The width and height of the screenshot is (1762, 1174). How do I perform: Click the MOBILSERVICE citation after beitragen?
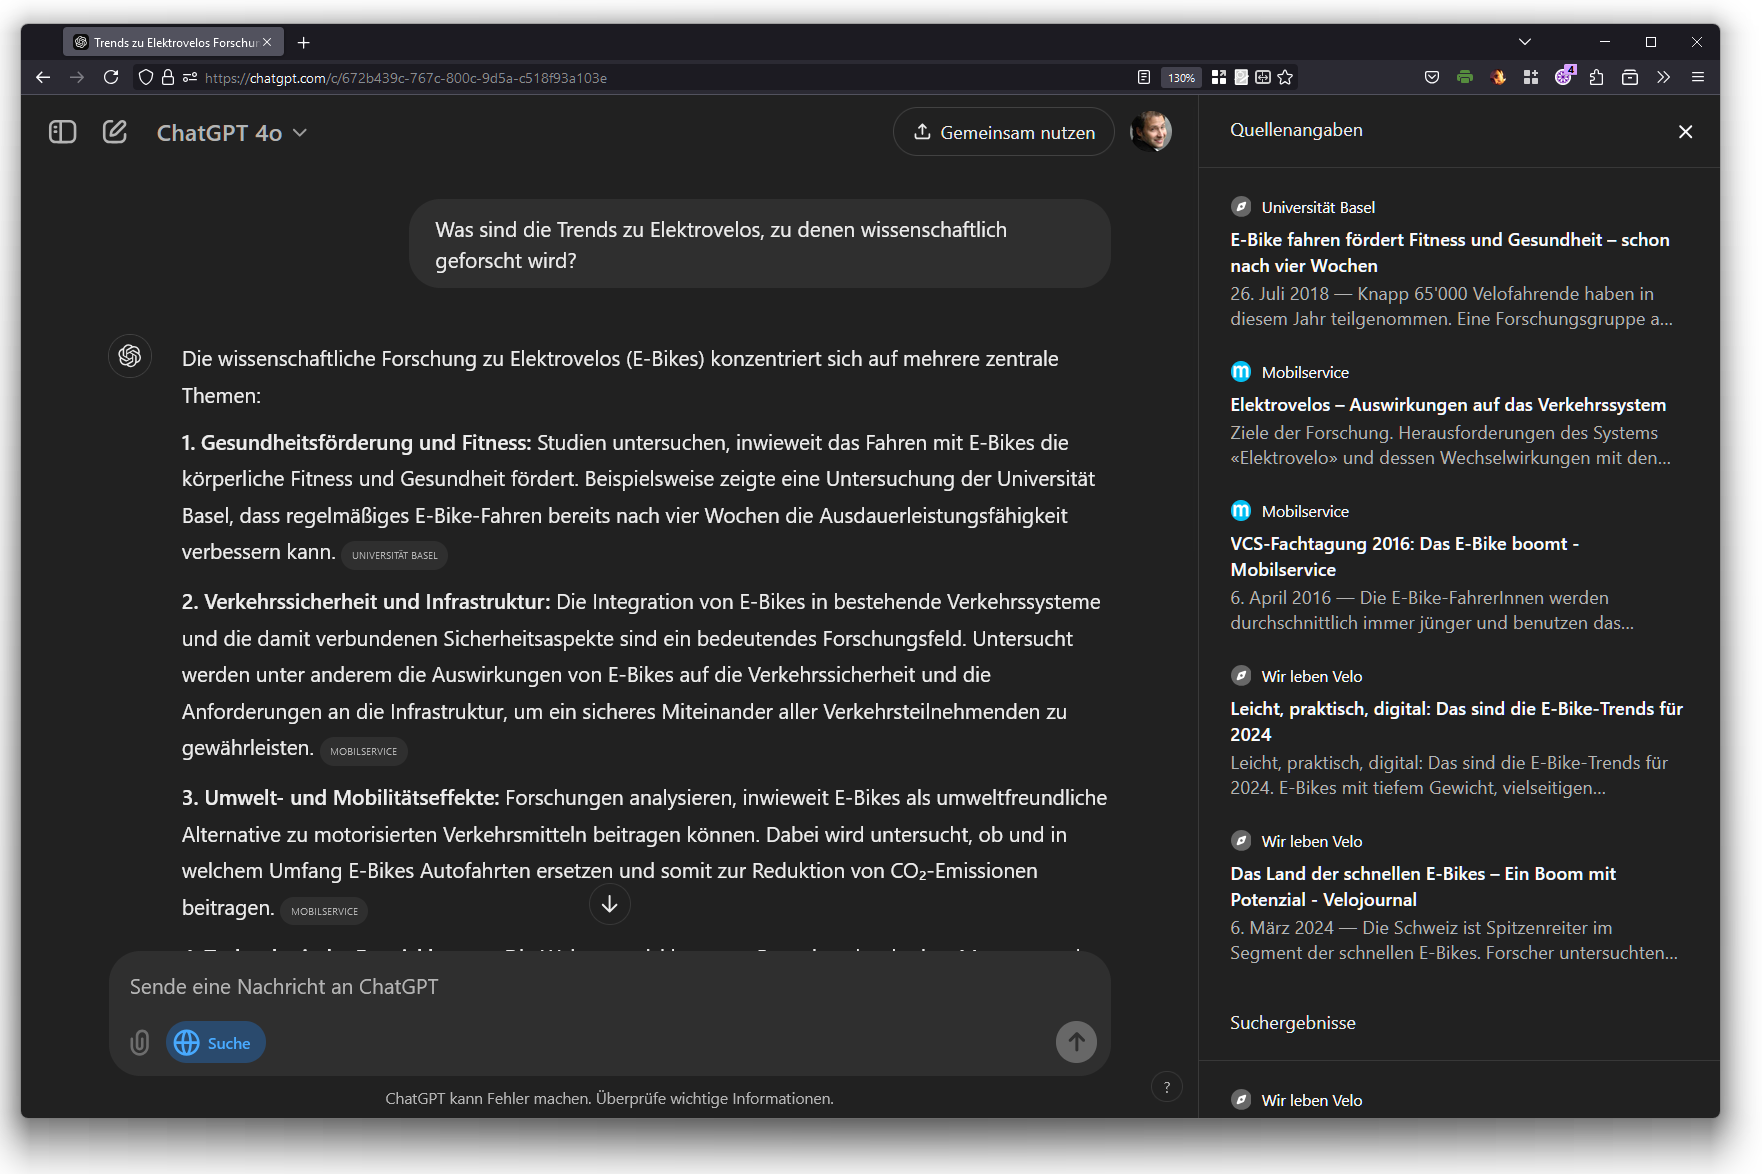click(x=324, y=911)
